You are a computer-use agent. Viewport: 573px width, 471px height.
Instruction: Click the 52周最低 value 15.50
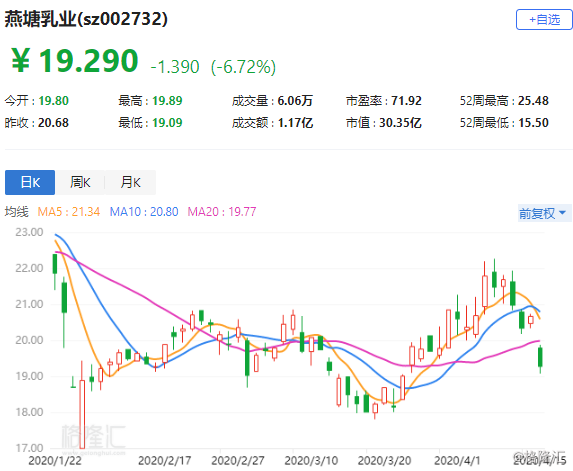click(533, 123)
